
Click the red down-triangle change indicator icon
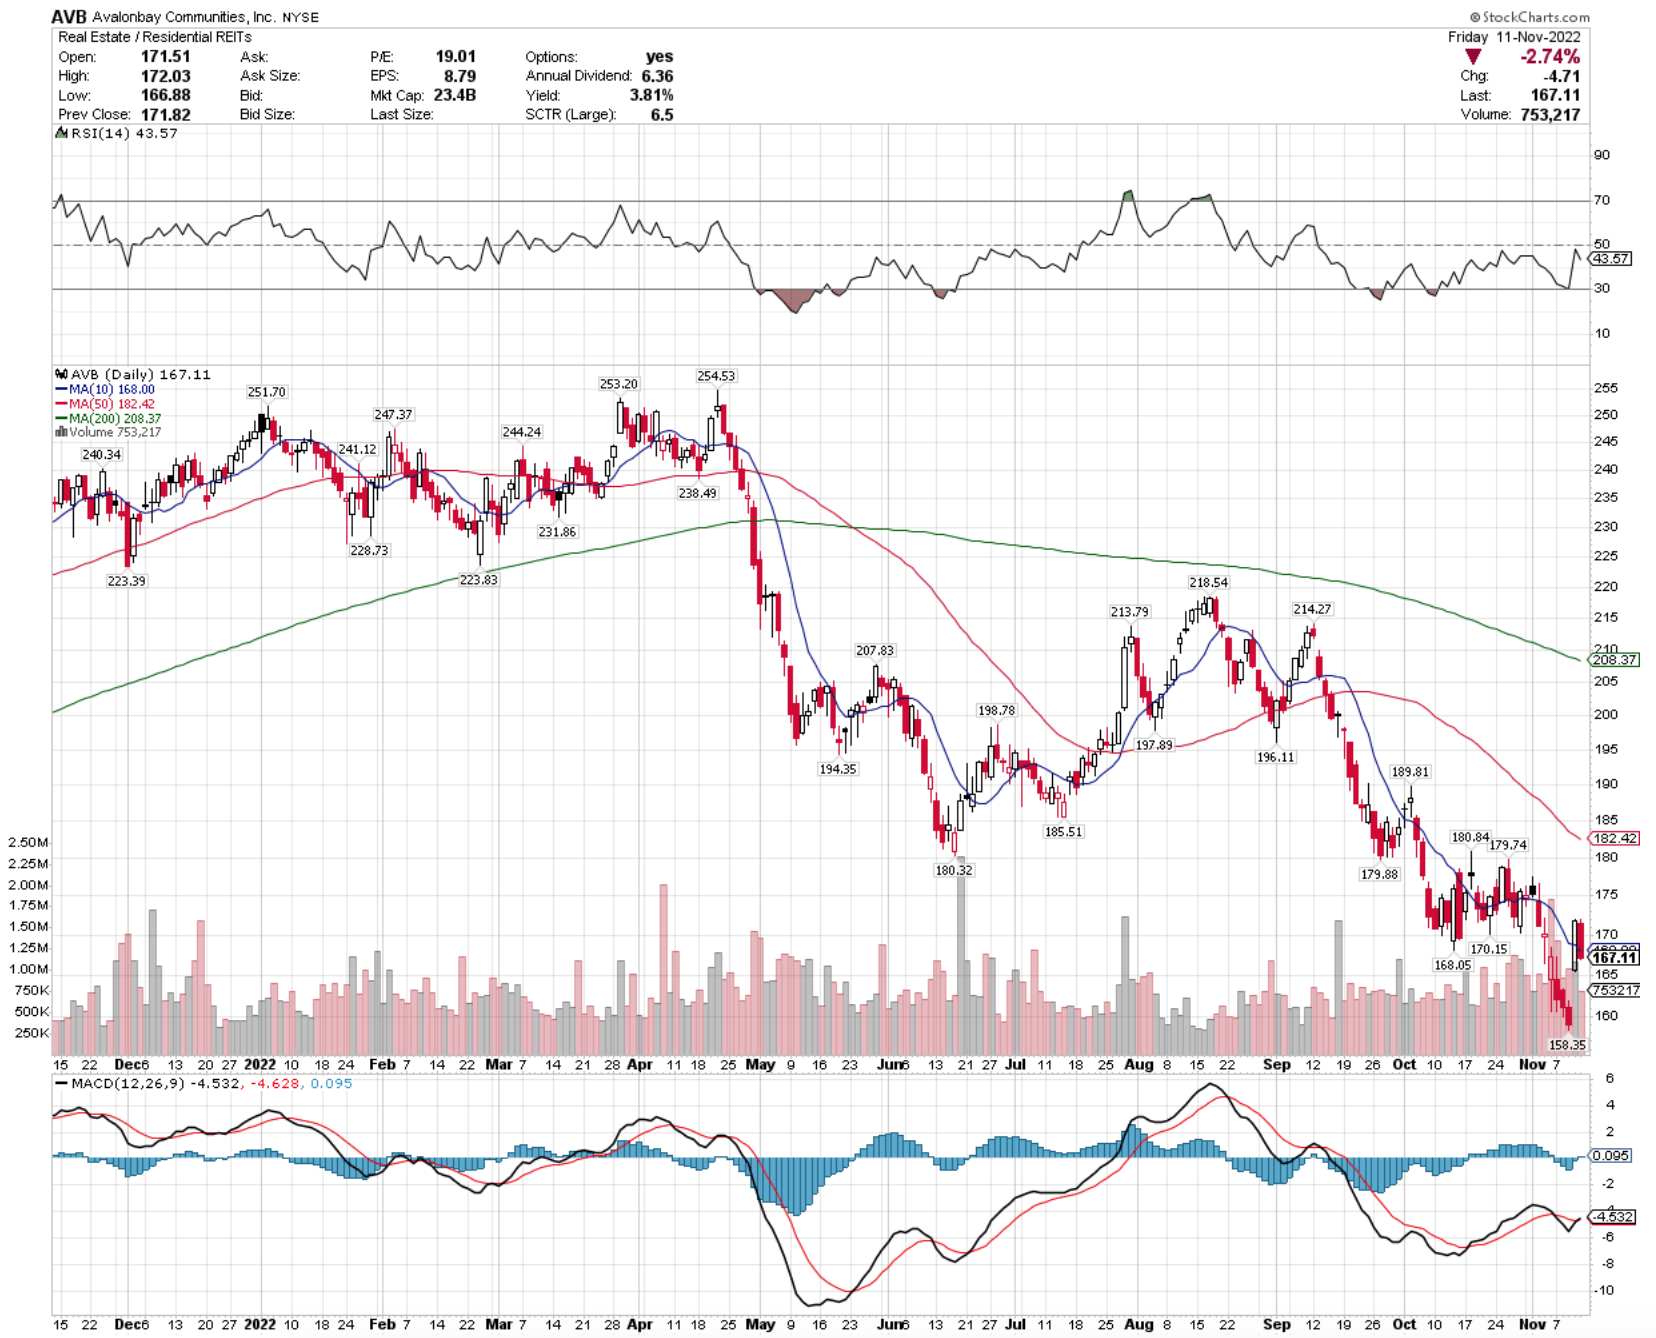coord(1473,57)
